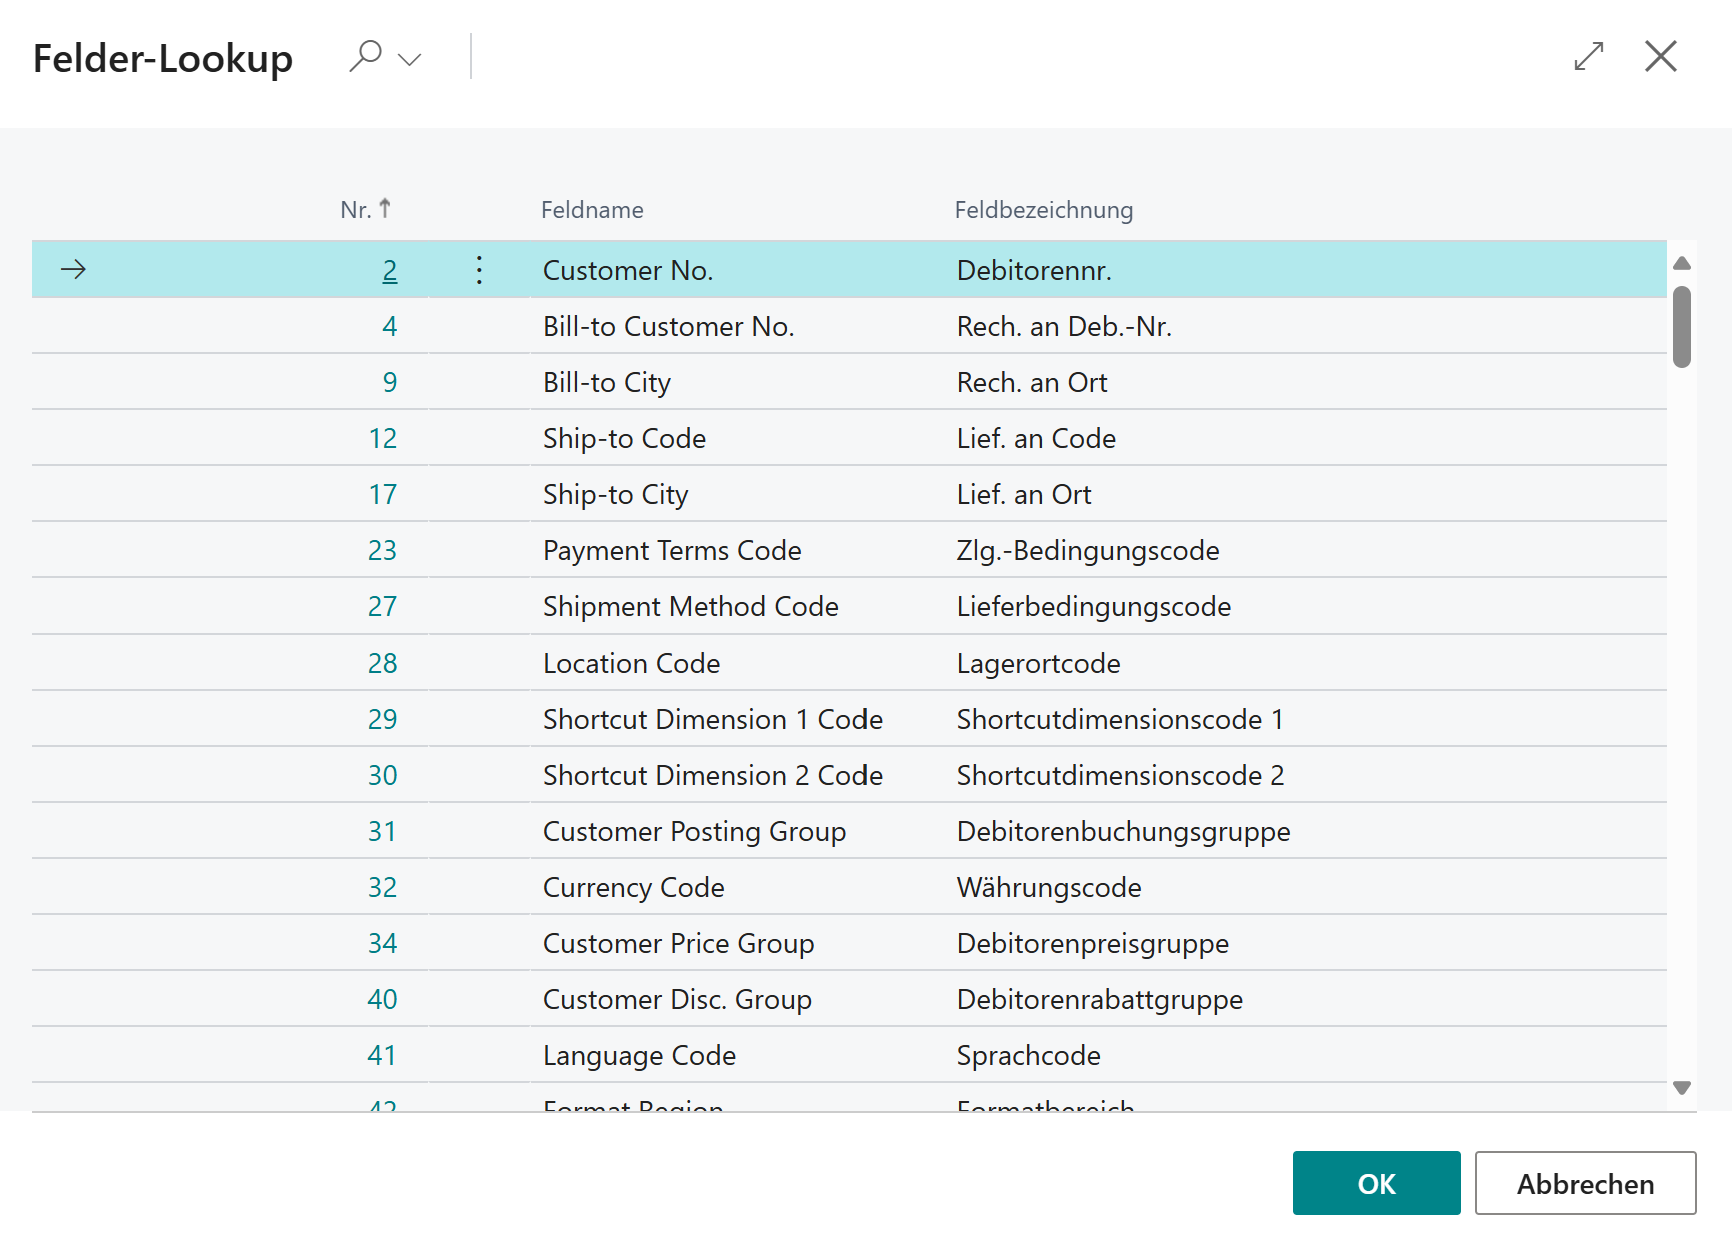The width and height of the screenshot is (1732, 1250).
Task: Open row options menu for Customer No.
Action: point(479,270)
